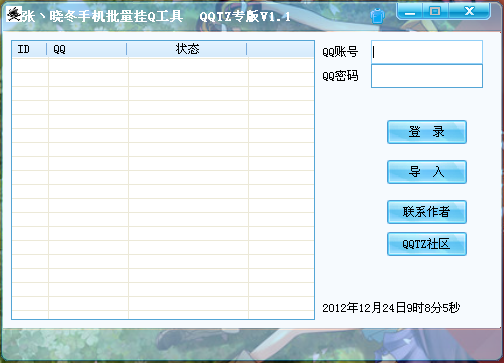Viewport: 504px width, 363px height.
Task: Click the date and time label
Action: click(x=391, y=308)
